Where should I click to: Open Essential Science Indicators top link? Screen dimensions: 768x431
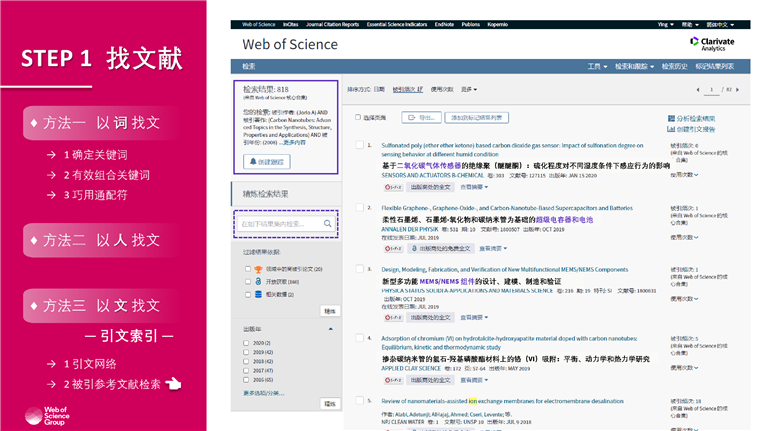[x=397, y=24]
